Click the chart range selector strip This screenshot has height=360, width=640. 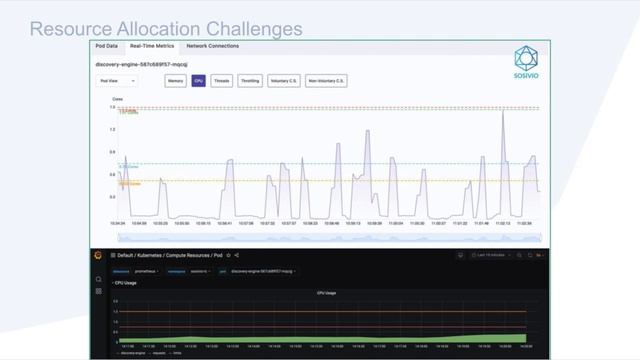pyautogui.click(x=330, y=238)
